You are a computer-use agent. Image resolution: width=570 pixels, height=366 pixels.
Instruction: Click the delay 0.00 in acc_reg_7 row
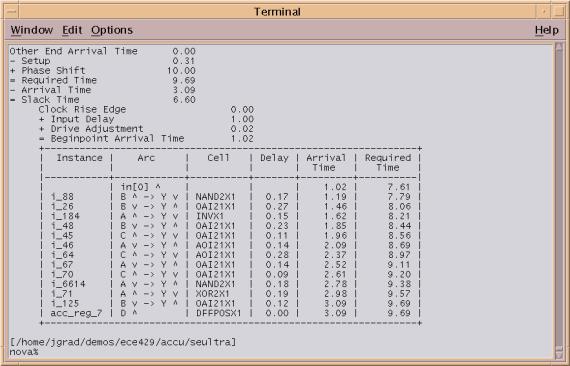tap(277, 313)
